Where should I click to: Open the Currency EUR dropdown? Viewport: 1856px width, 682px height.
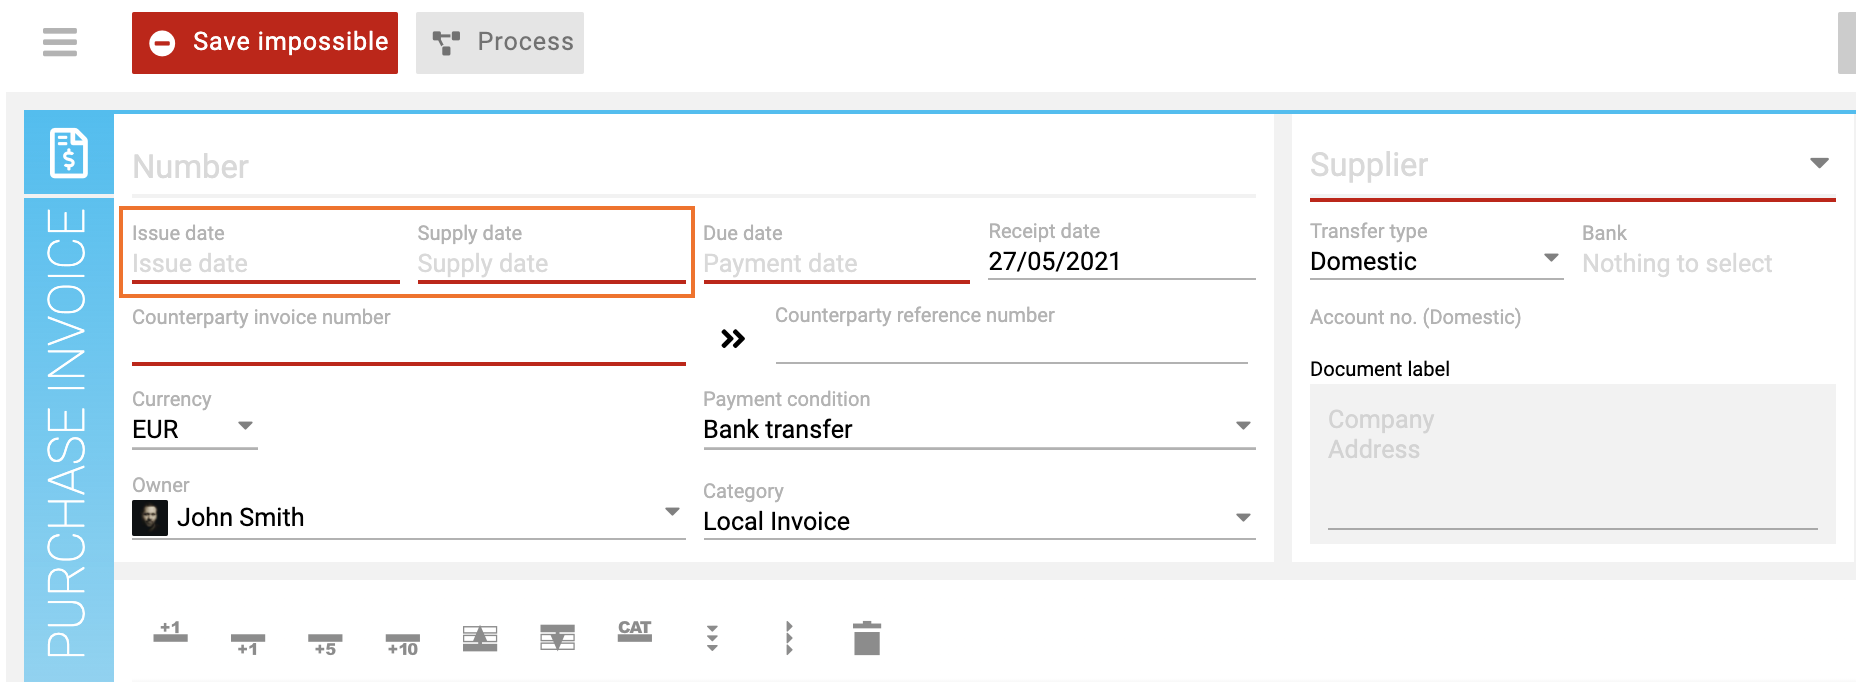[x=195, y=430]
